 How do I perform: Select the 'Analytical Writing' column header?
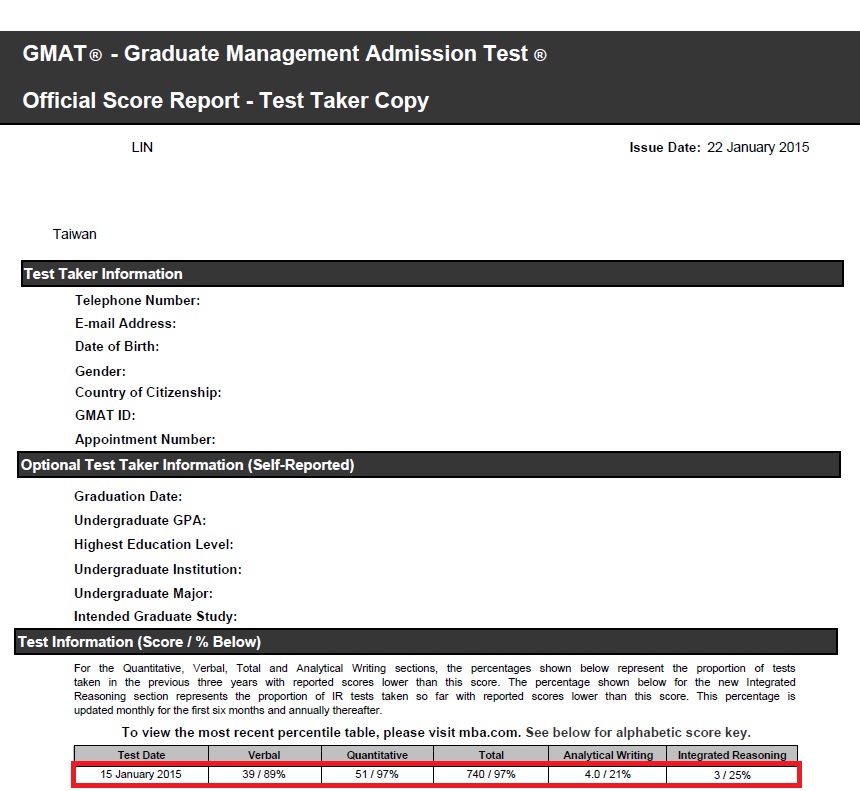[x=608, y=755]
